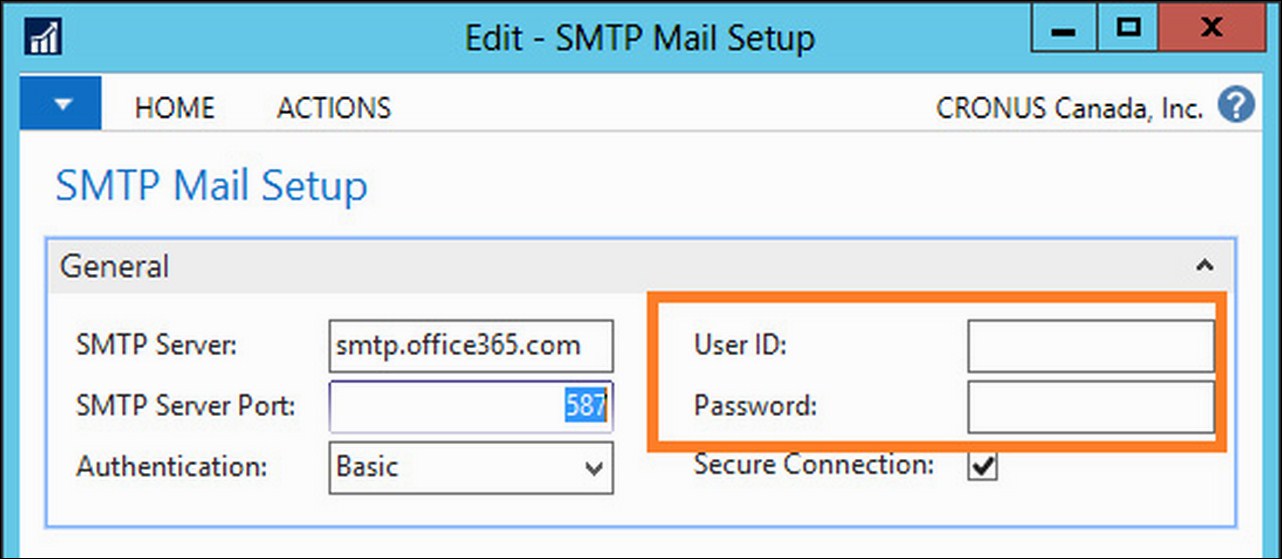Open the help question mark icon
The width and height of the screenshot is (1282, 559).
point(1236,106)
